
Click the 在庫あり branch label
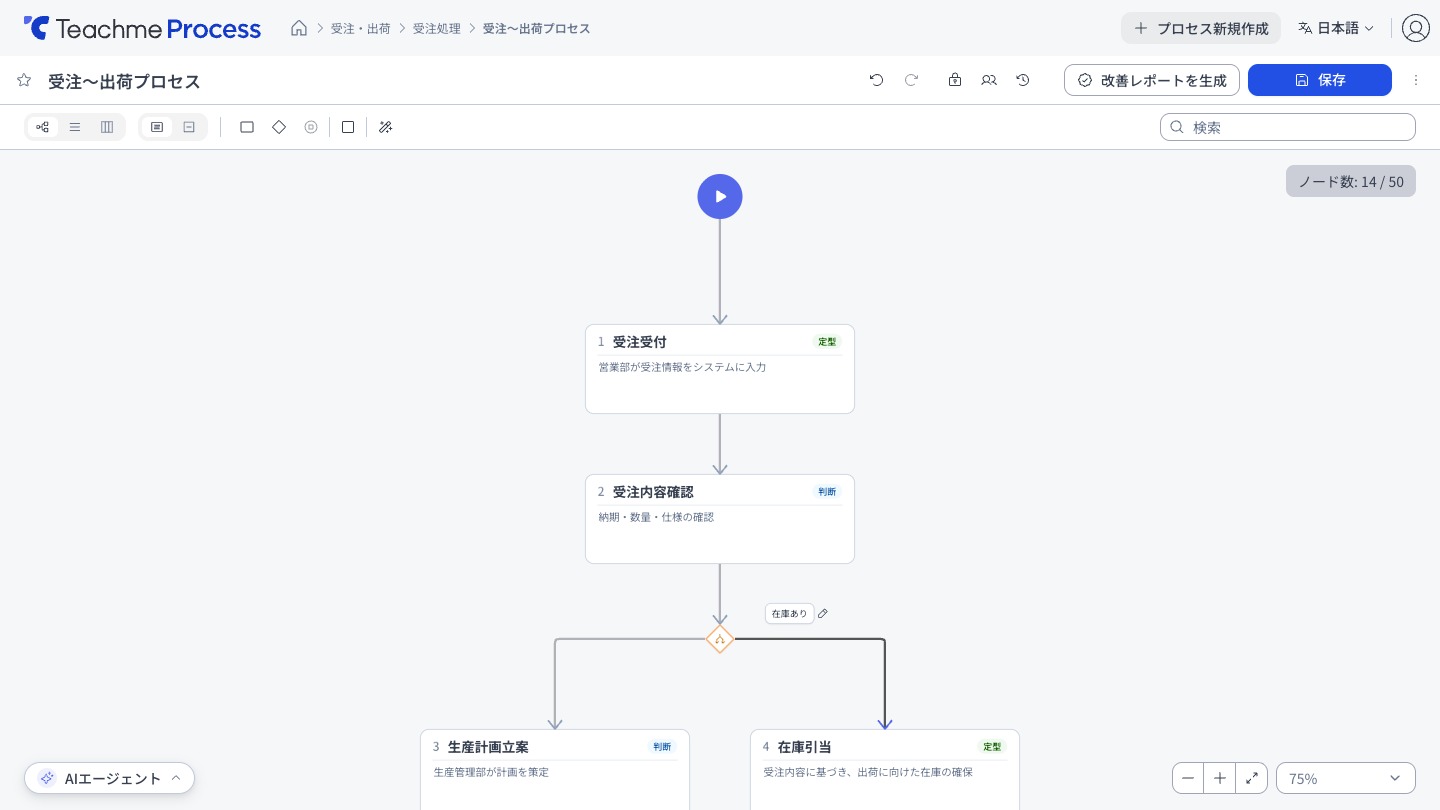(x=790, y=613)
